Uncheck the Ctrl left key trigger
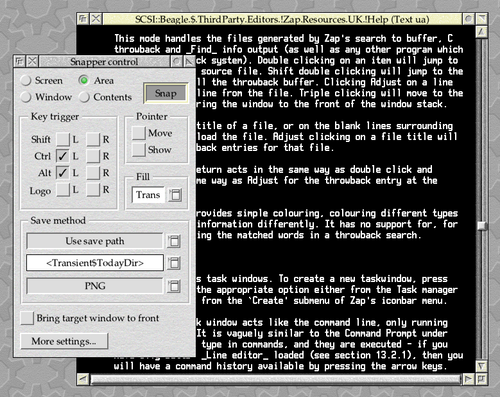The image size is (500, 397). pyautogui.click(x=62, y=156)
